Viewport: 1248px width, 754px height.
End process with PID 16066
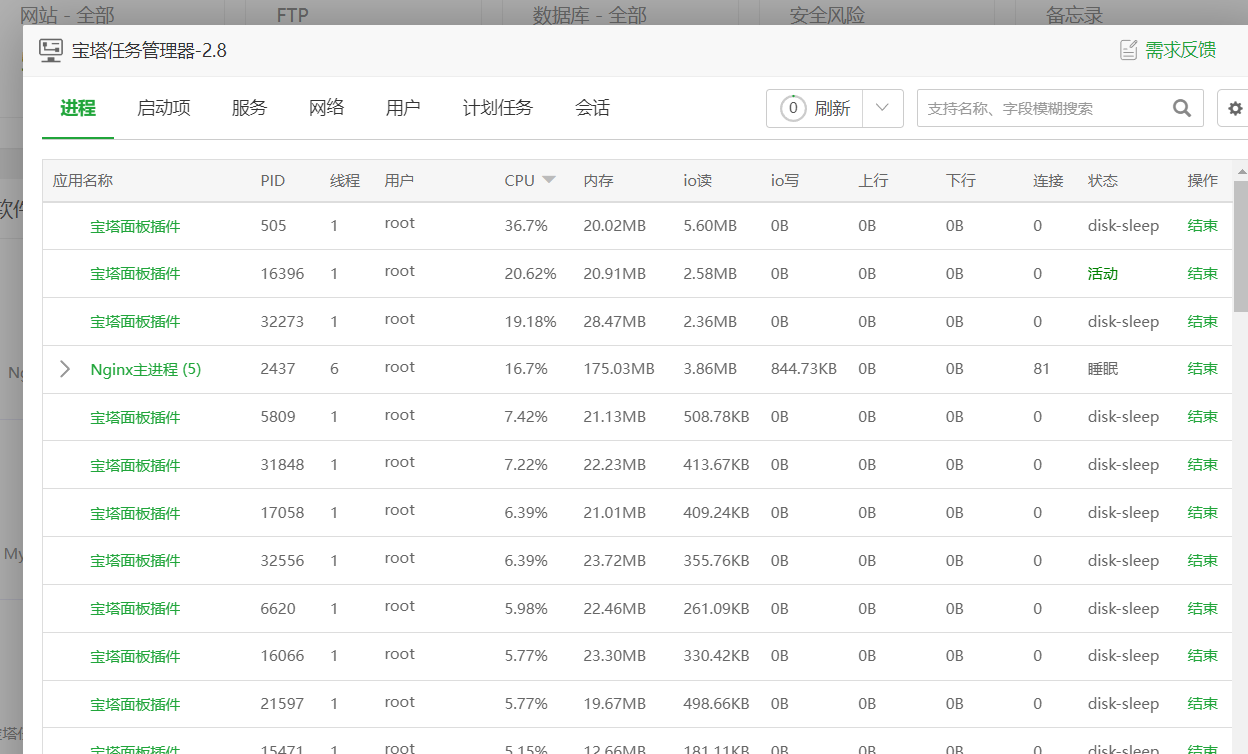click(1203, 656)
